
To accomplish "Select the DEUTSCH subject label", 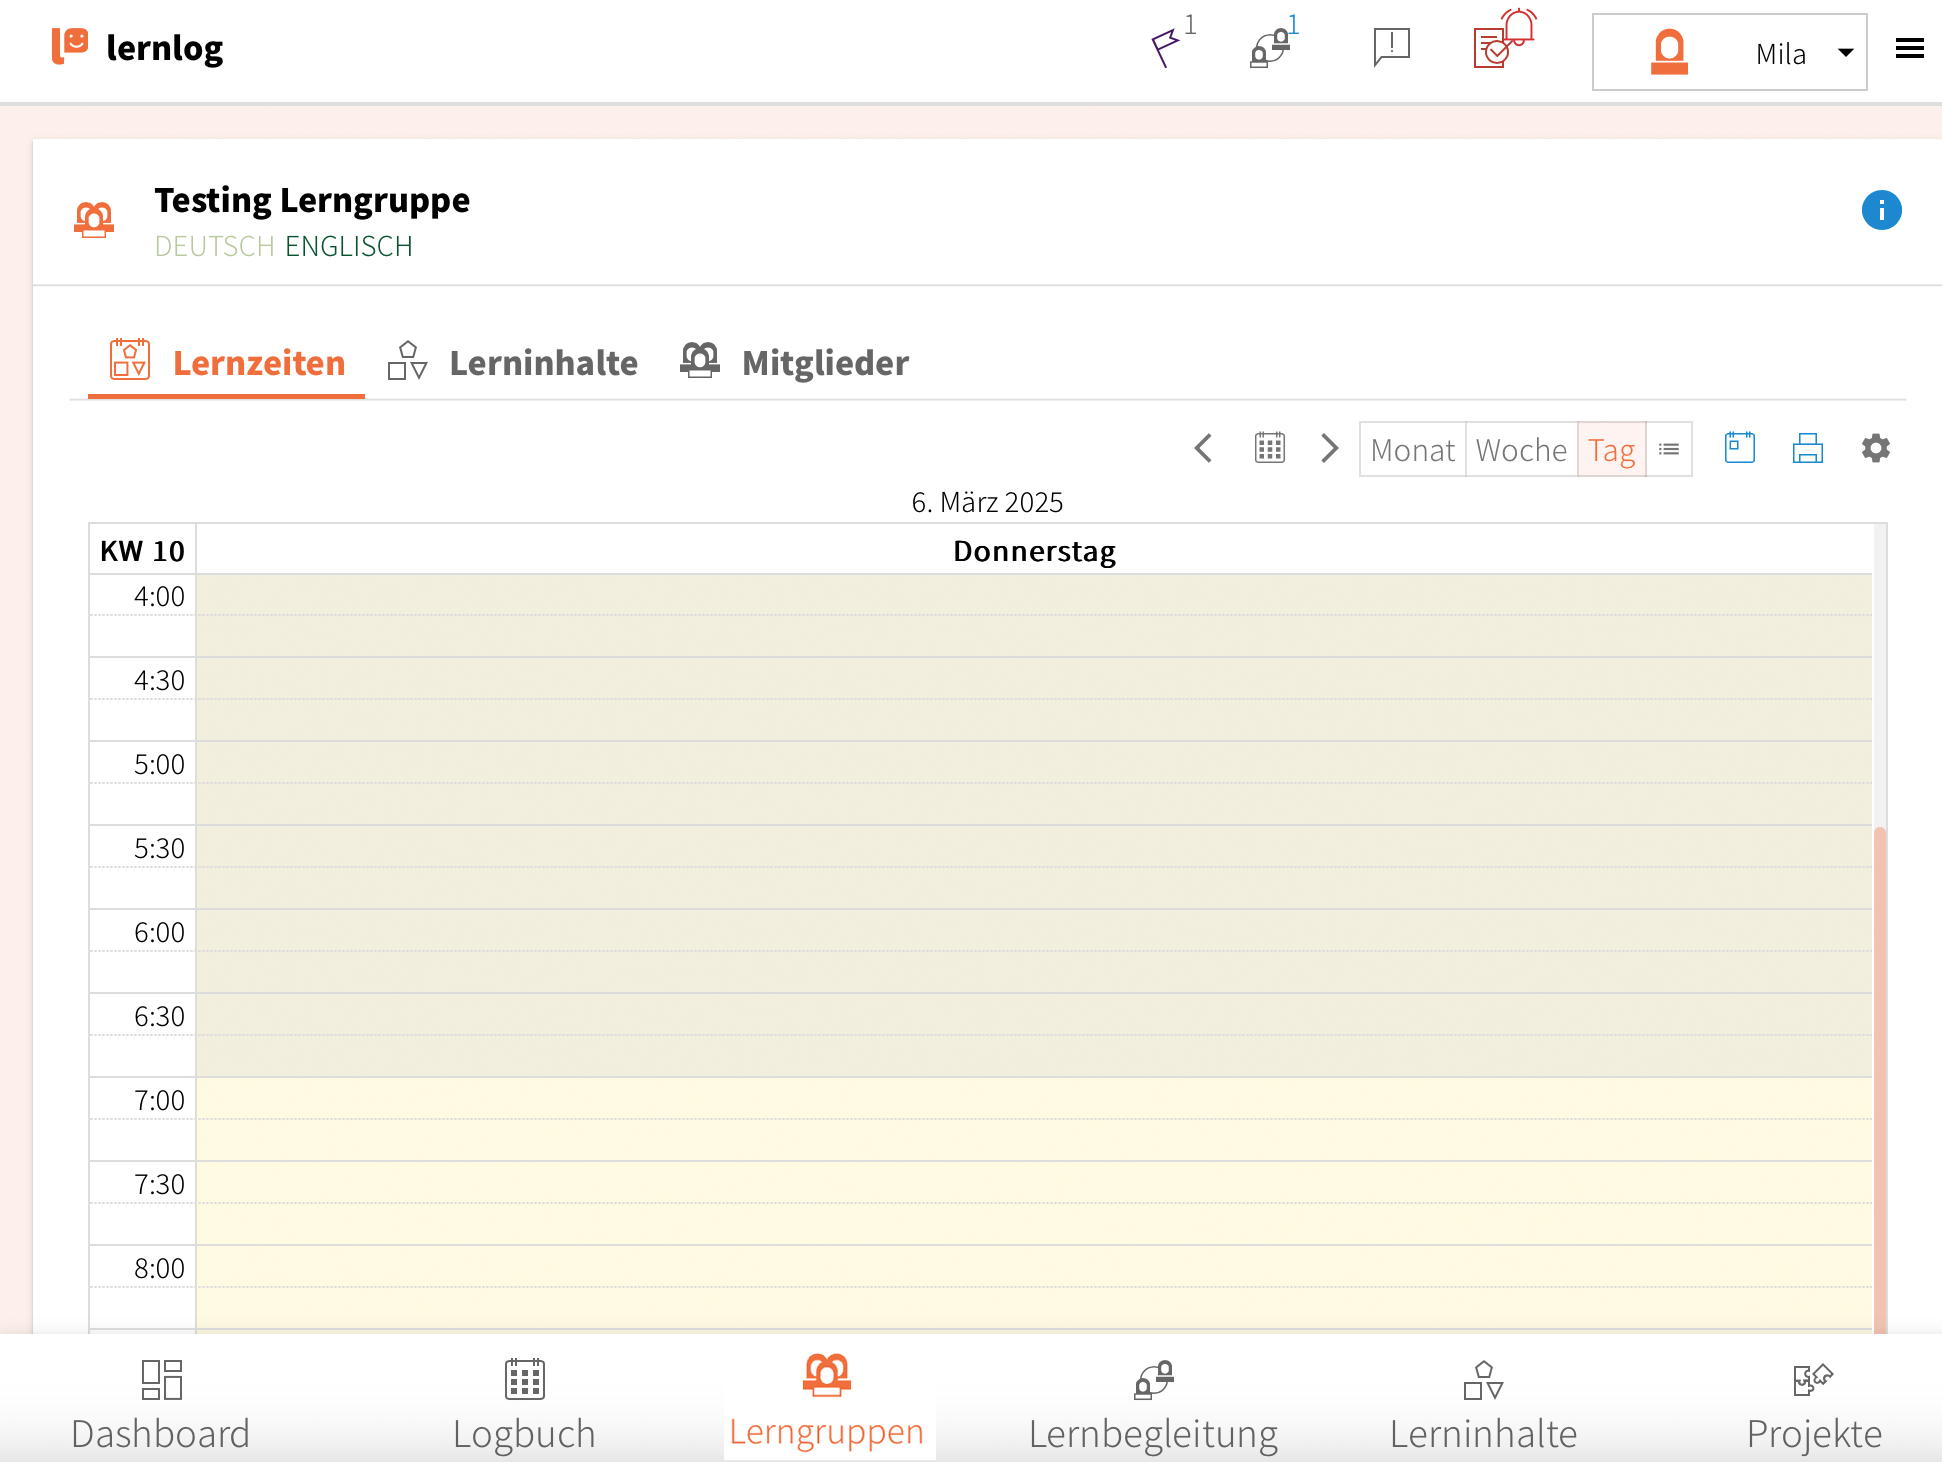I will click(214, 246).
